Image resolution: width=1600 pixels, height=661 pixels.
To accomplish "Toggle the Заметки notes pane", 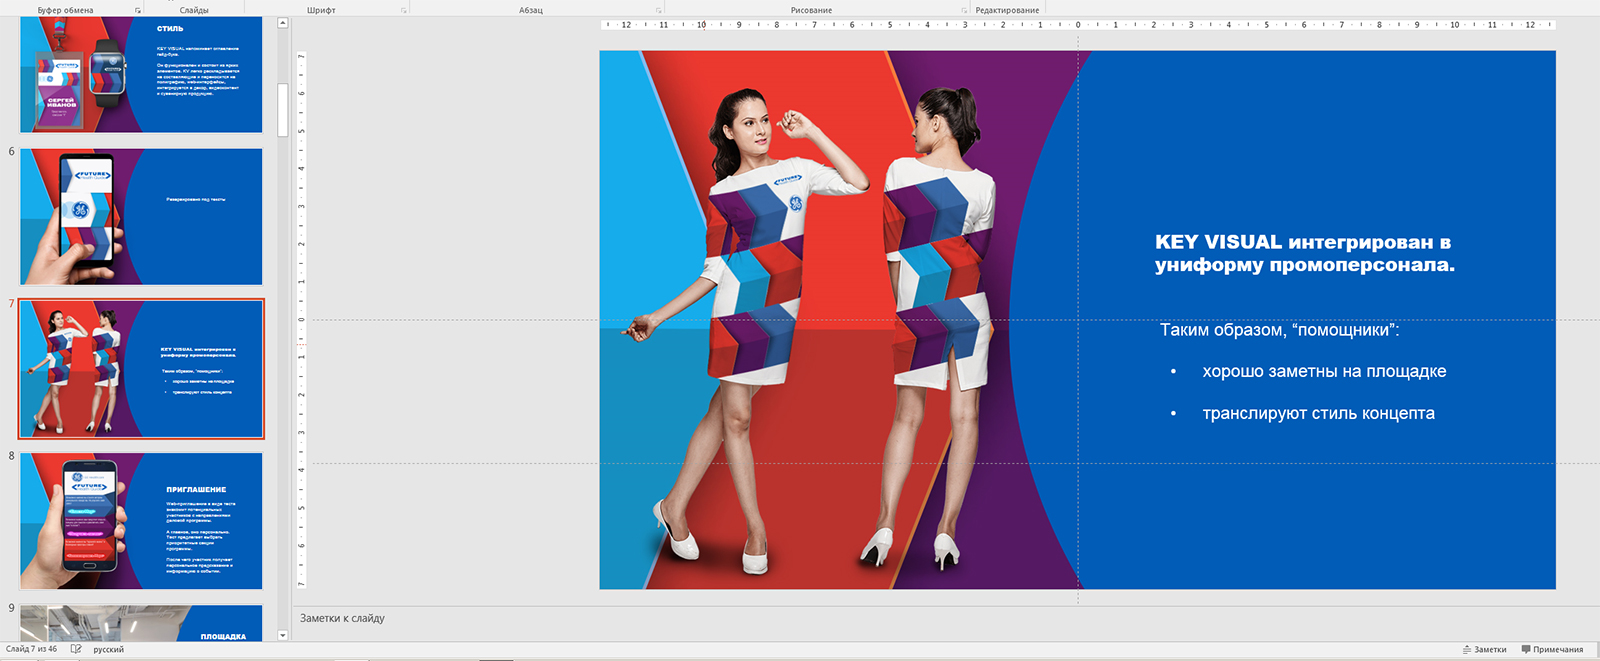I will click(1484, 649).
